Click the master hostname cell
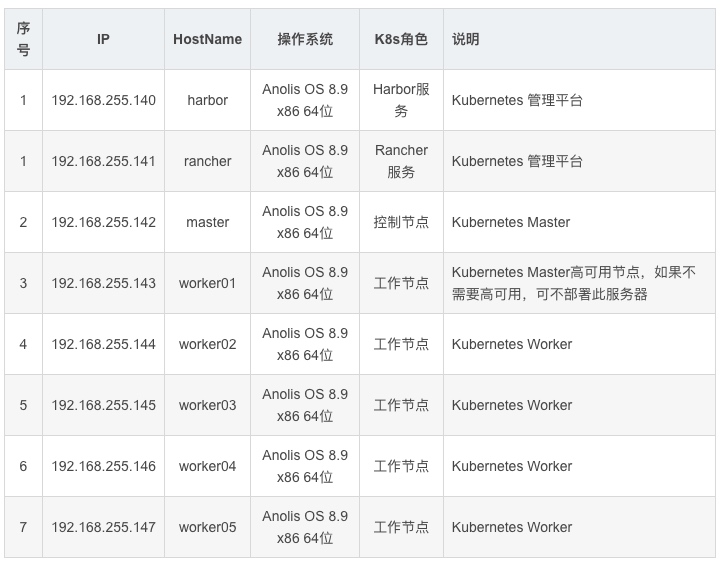724x569 pixels. pos(207,222)
